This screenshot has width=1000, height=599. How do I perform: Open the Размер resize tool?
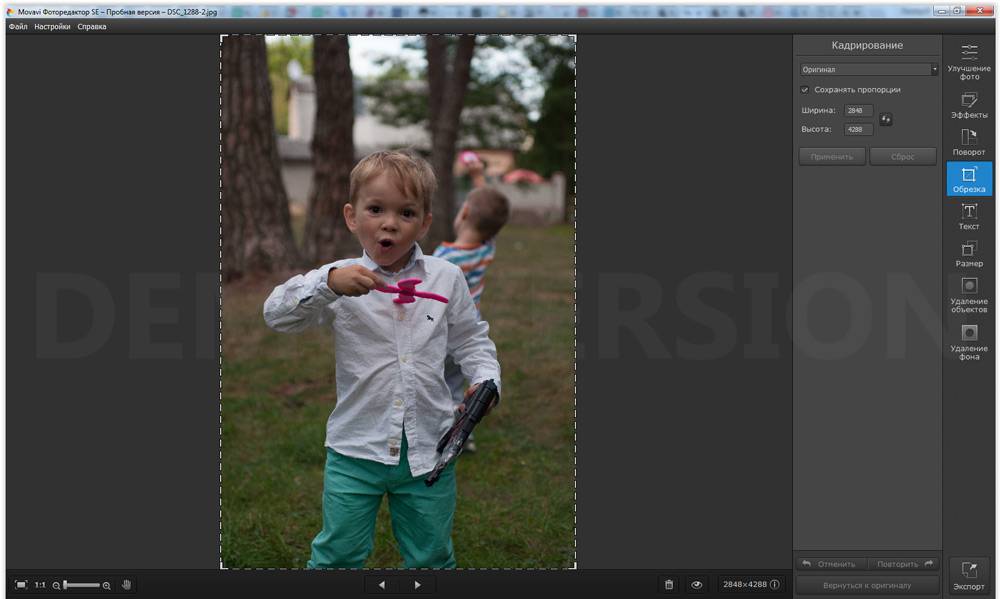tap(969, 253)
